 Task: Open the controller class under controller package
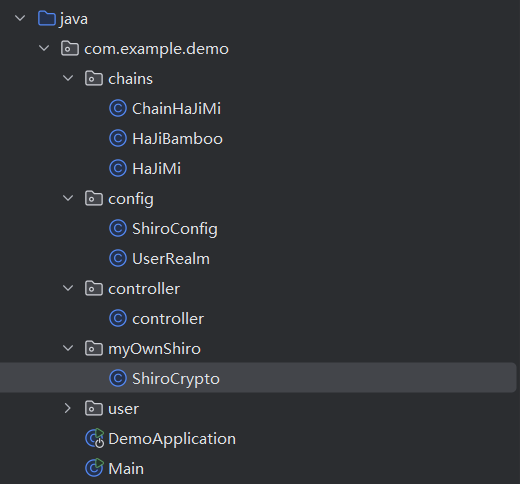tap(168, 319)
